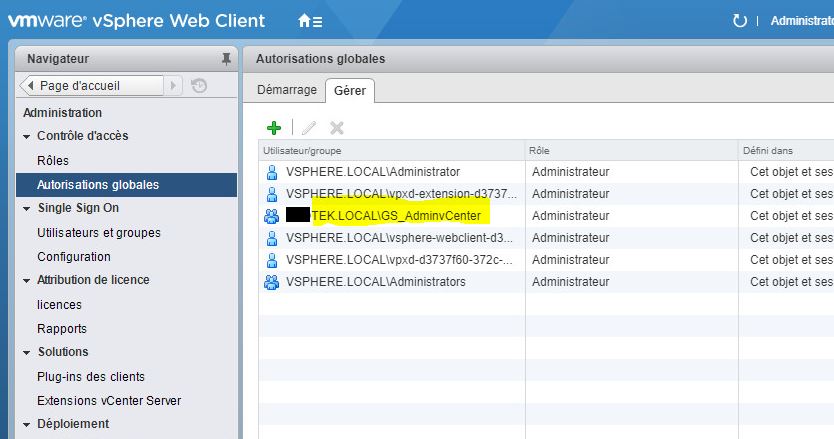
Task: Open licences in the navigator
Action: click(x=60, y=305)
